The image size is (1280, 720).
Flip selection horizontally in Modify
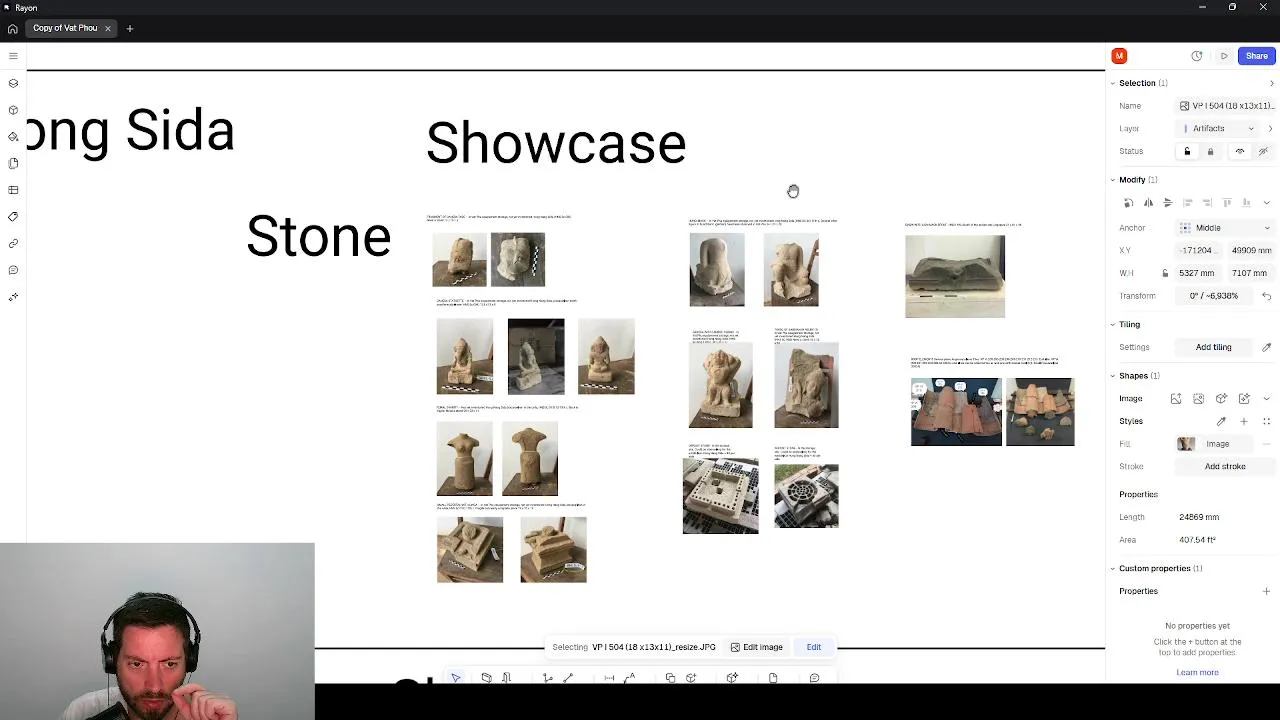[x=1148, y=203]
